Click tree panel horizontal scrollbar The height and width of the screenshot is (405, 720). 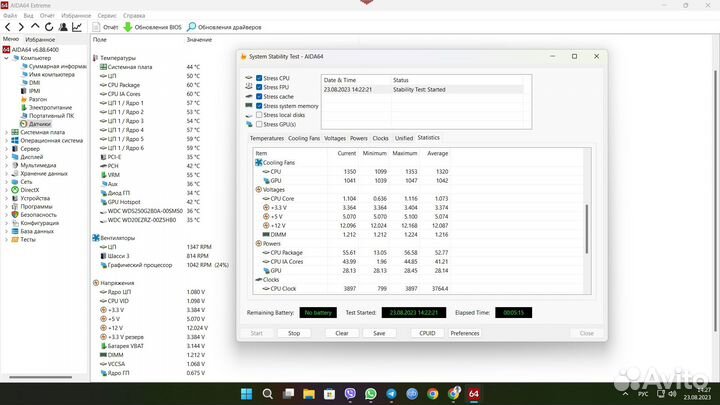pyautogui.click(x=40, y=377)
